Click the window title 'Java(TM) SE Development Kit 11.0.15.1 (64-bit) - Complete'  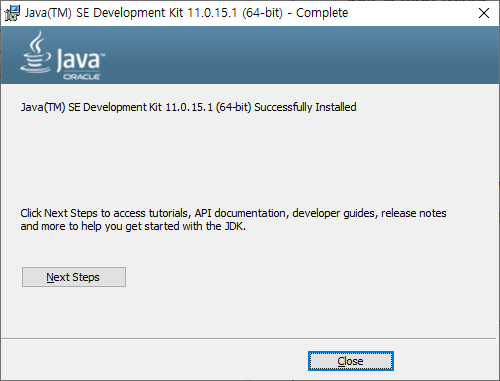click(x=186, y=13)
